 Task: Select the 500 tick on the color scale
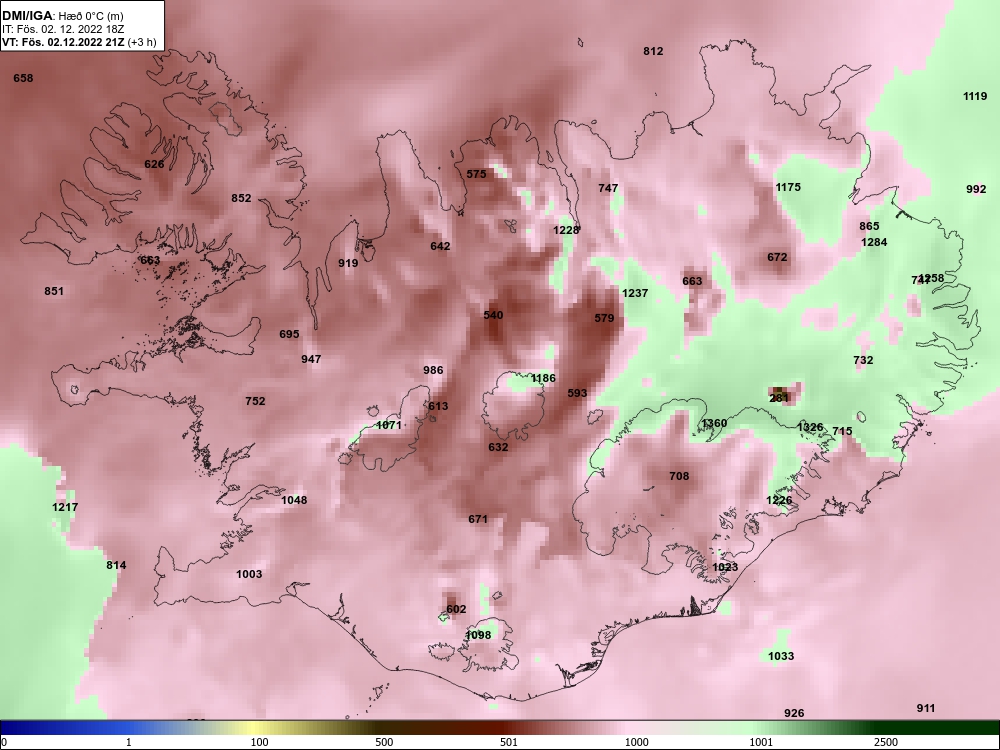point(384,742)
